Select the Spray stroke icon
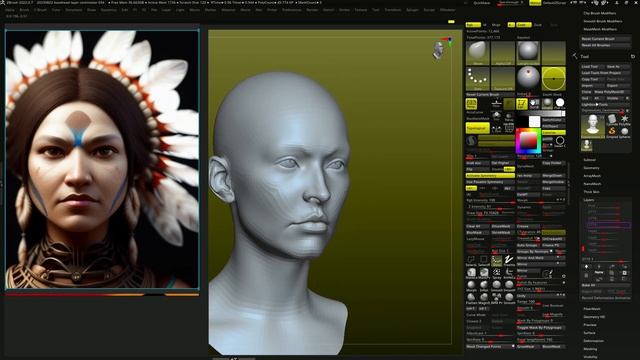The width and height of the screenshot is (640, 360). pyautogui.click(x=497, y=273)
